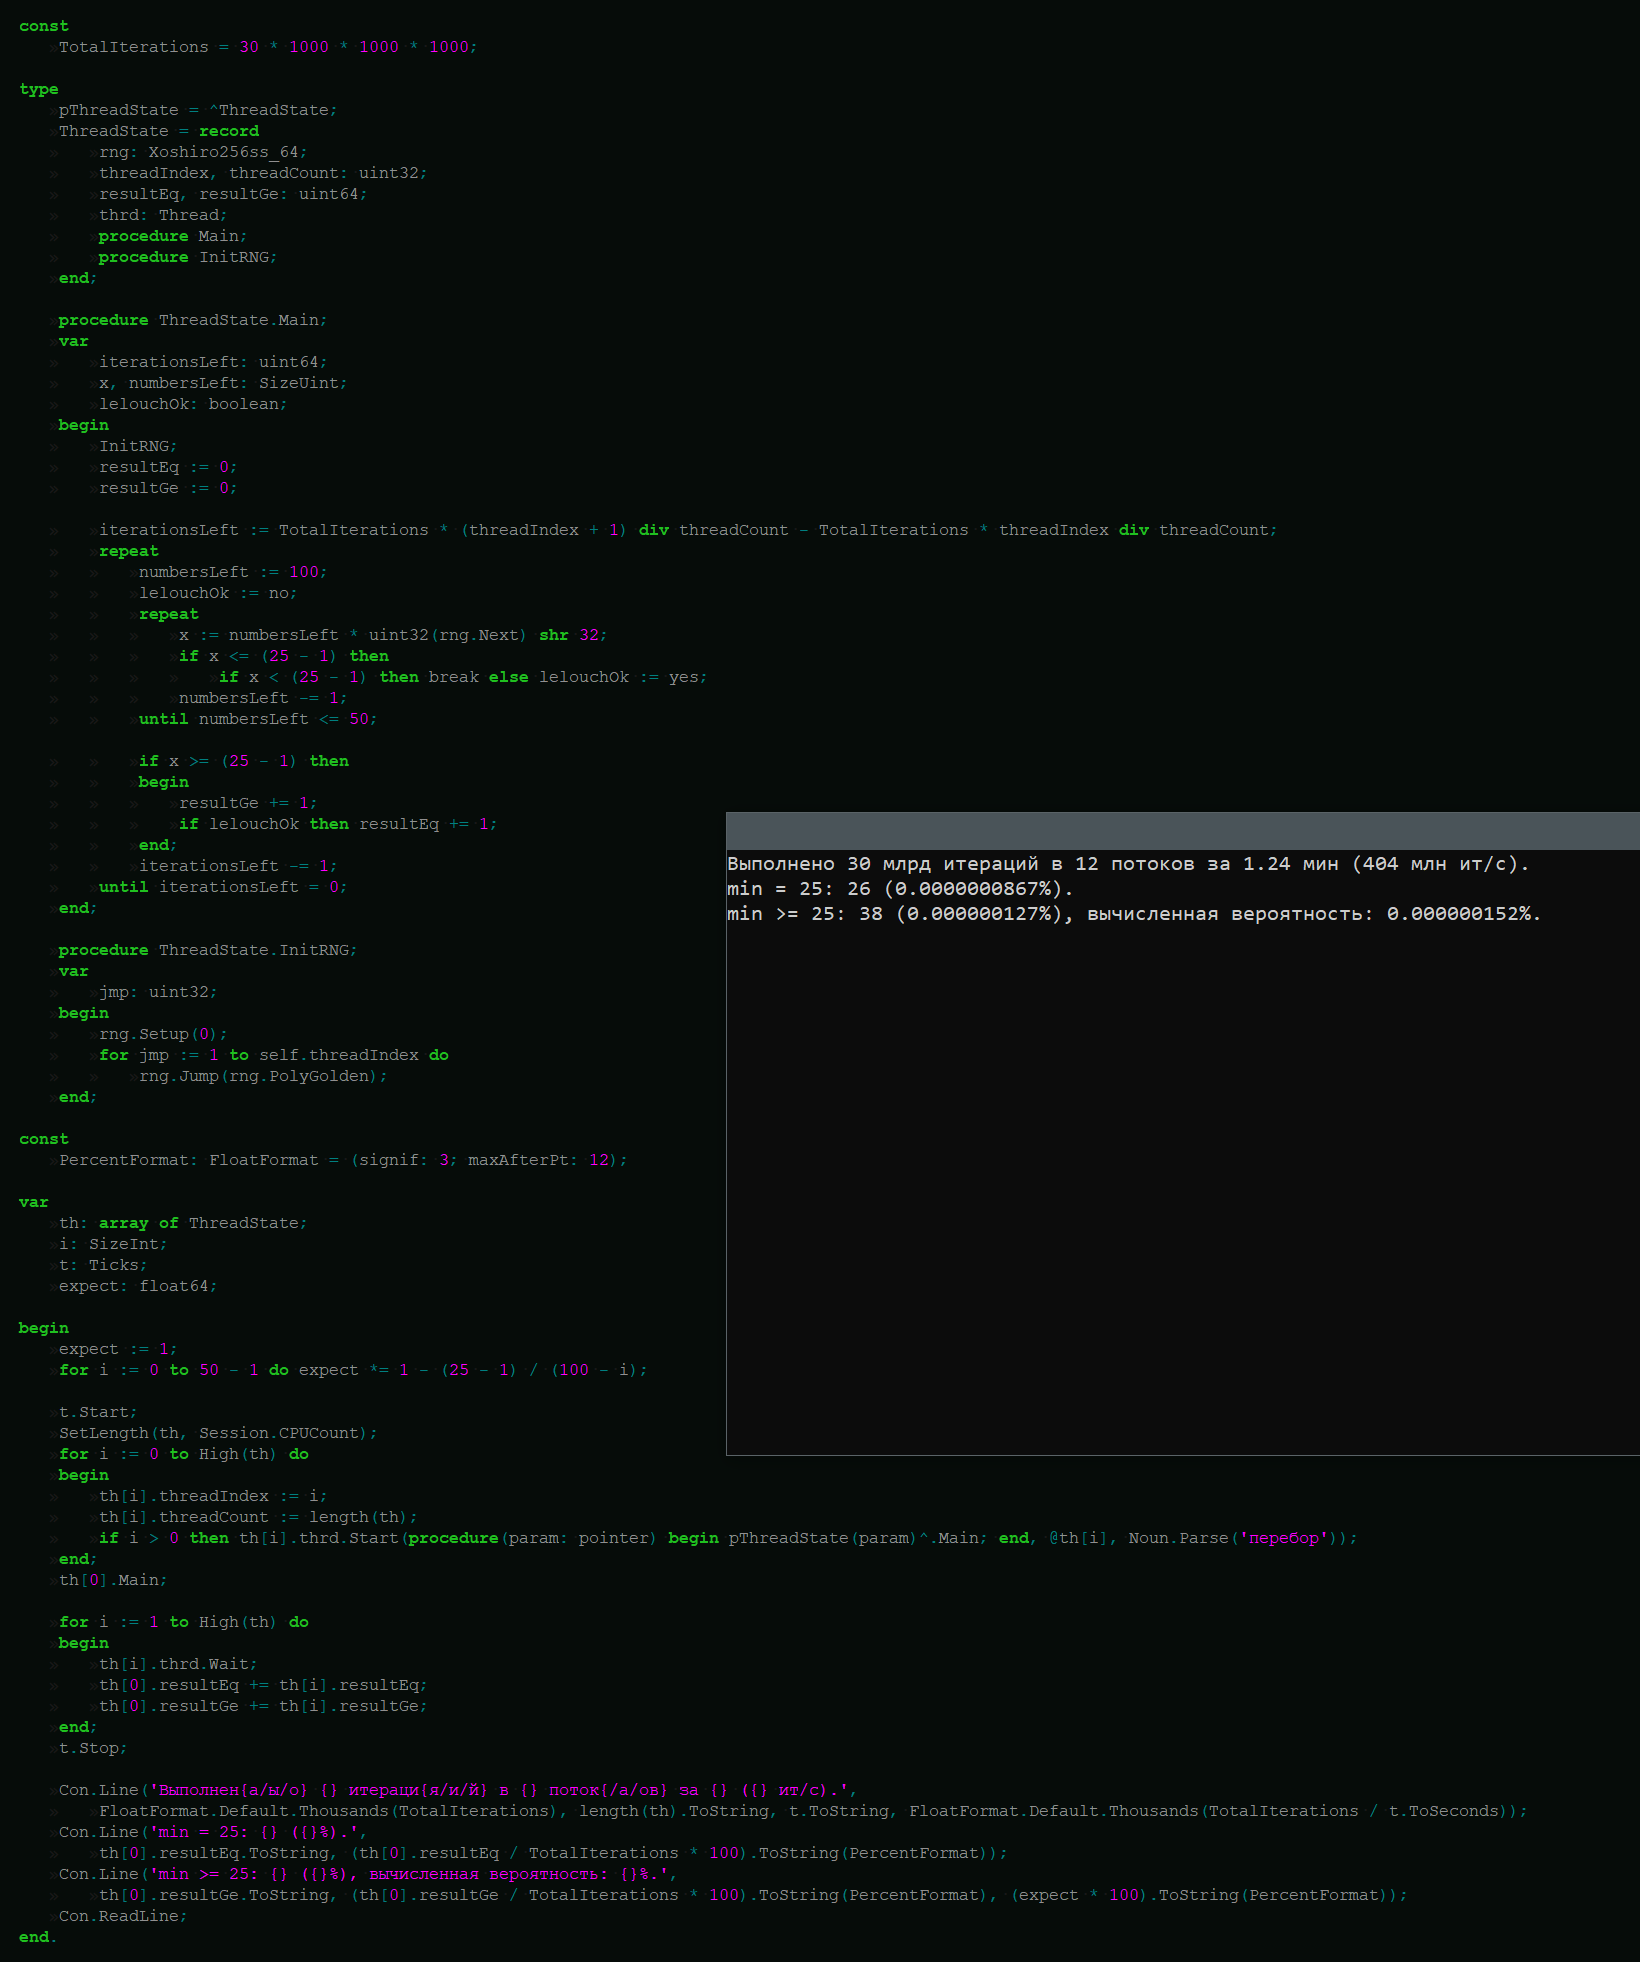Click the 'procedure ThreadState.Main;' header line
1640x1962 pixels.
[x=192, y=320]
